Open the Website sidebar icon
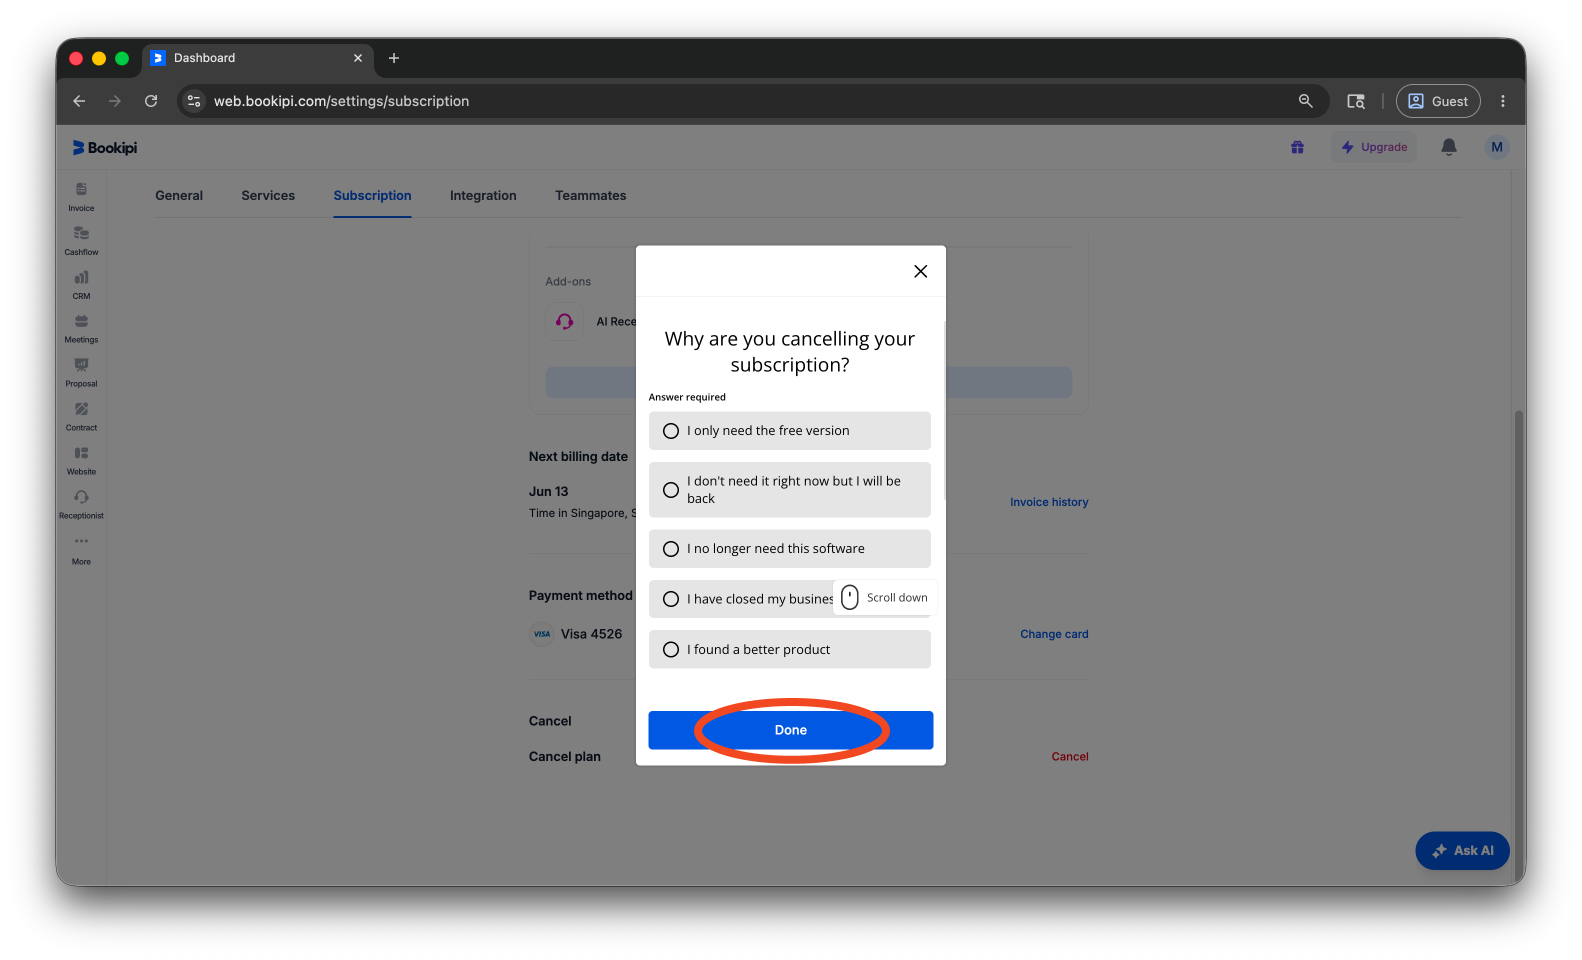The height and width of the screenshot is (960, 1582). pos(81,460)
